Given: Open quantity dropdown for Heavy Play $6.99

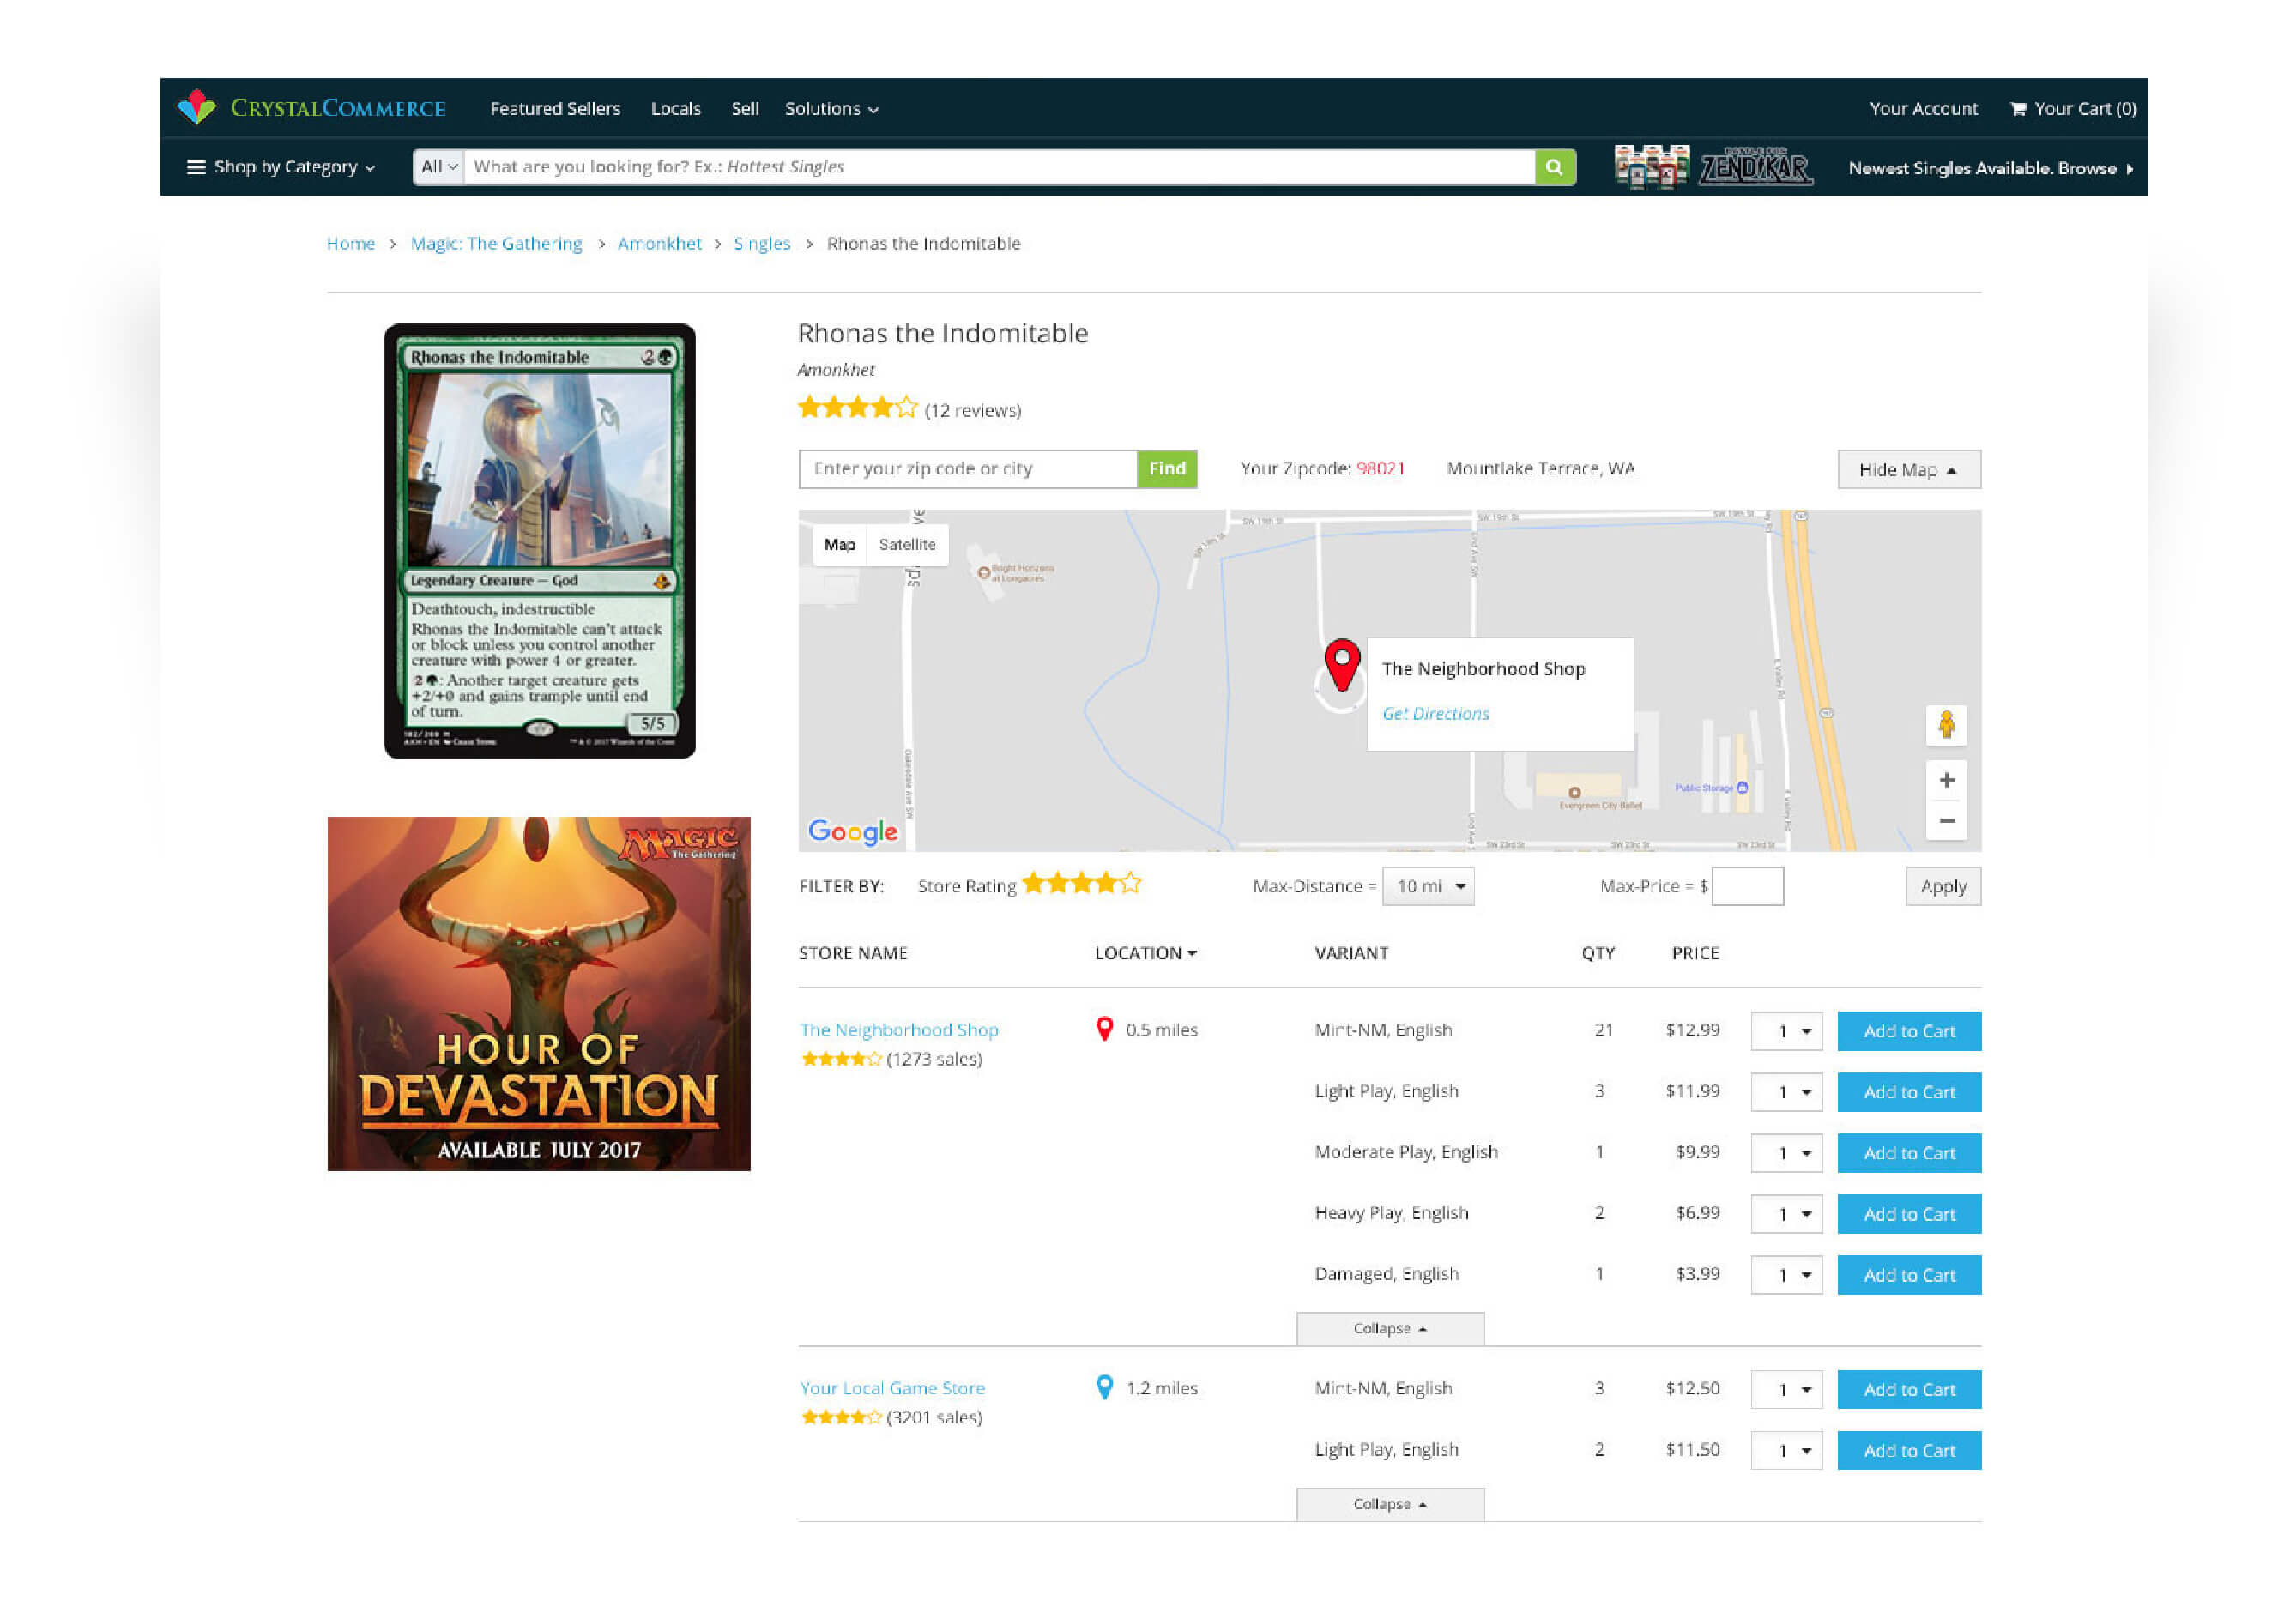Looking at the screenshot, I should coord(1786,1214).
